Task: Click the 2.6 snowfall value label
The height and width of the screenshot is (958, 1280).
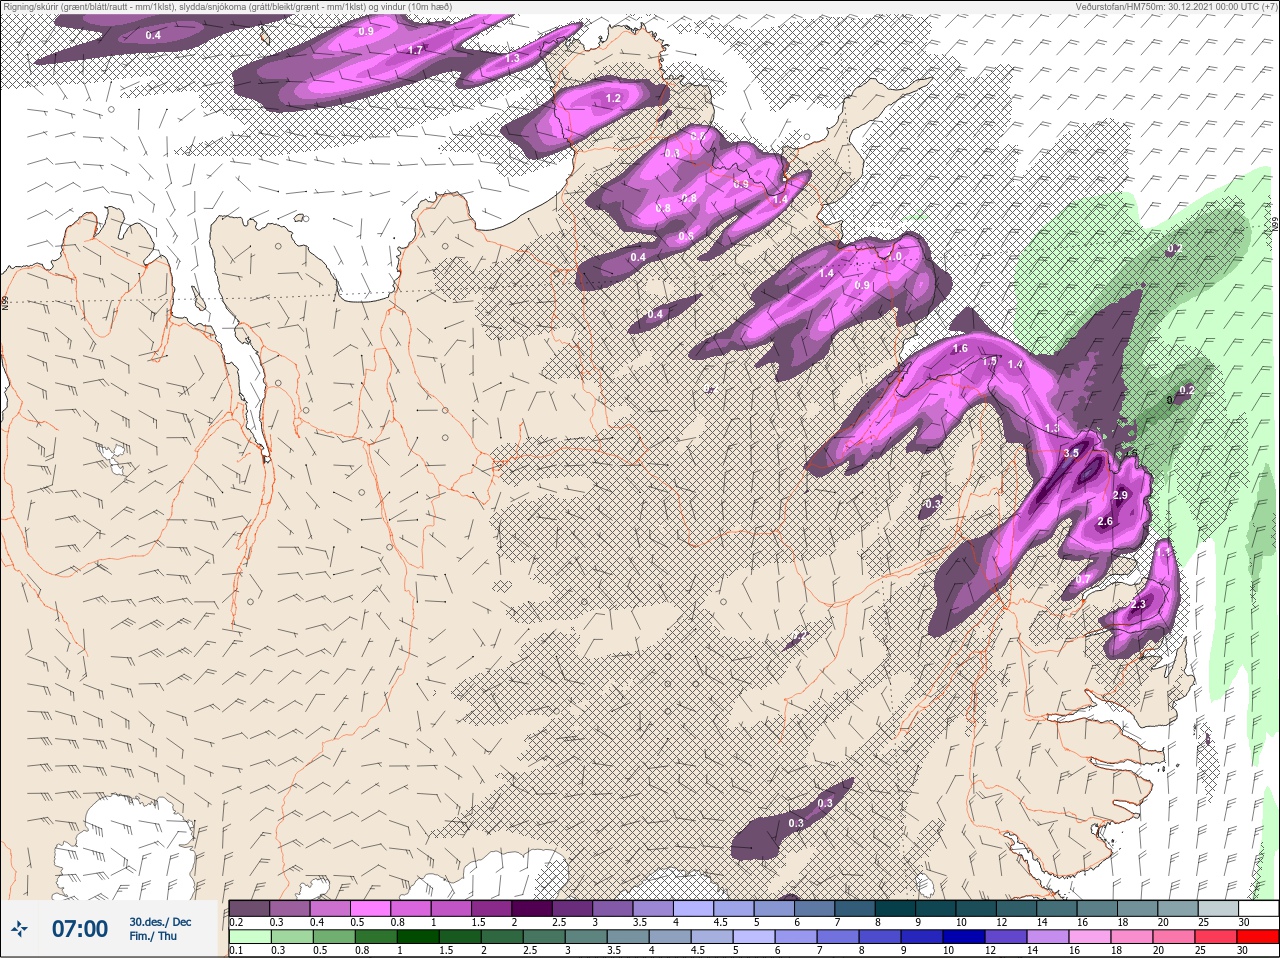Action: [x=1105, y=521]
